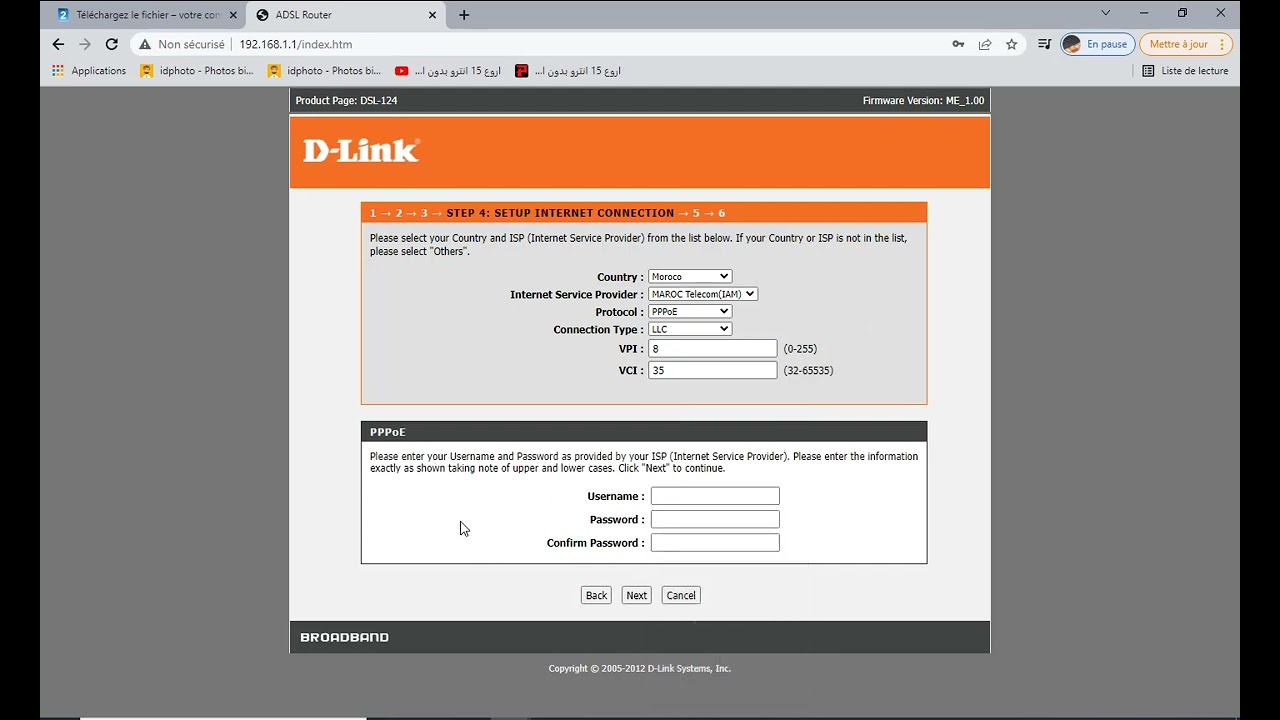Focus the Username field
This screenshot has height=720, width=1280.
coord(715,496)
